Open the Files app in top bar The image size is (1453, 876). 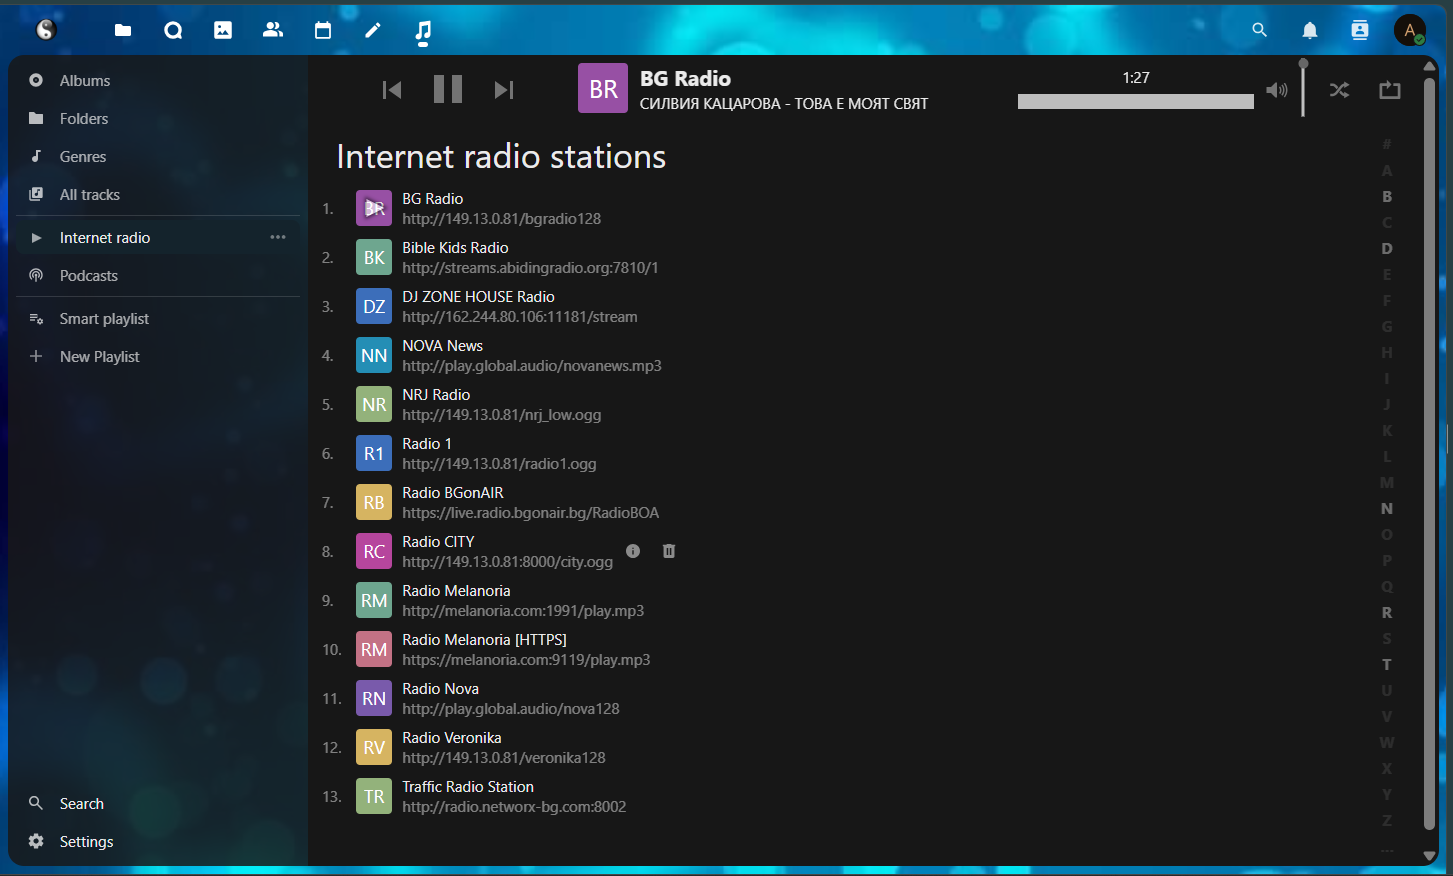coord(123,31)
